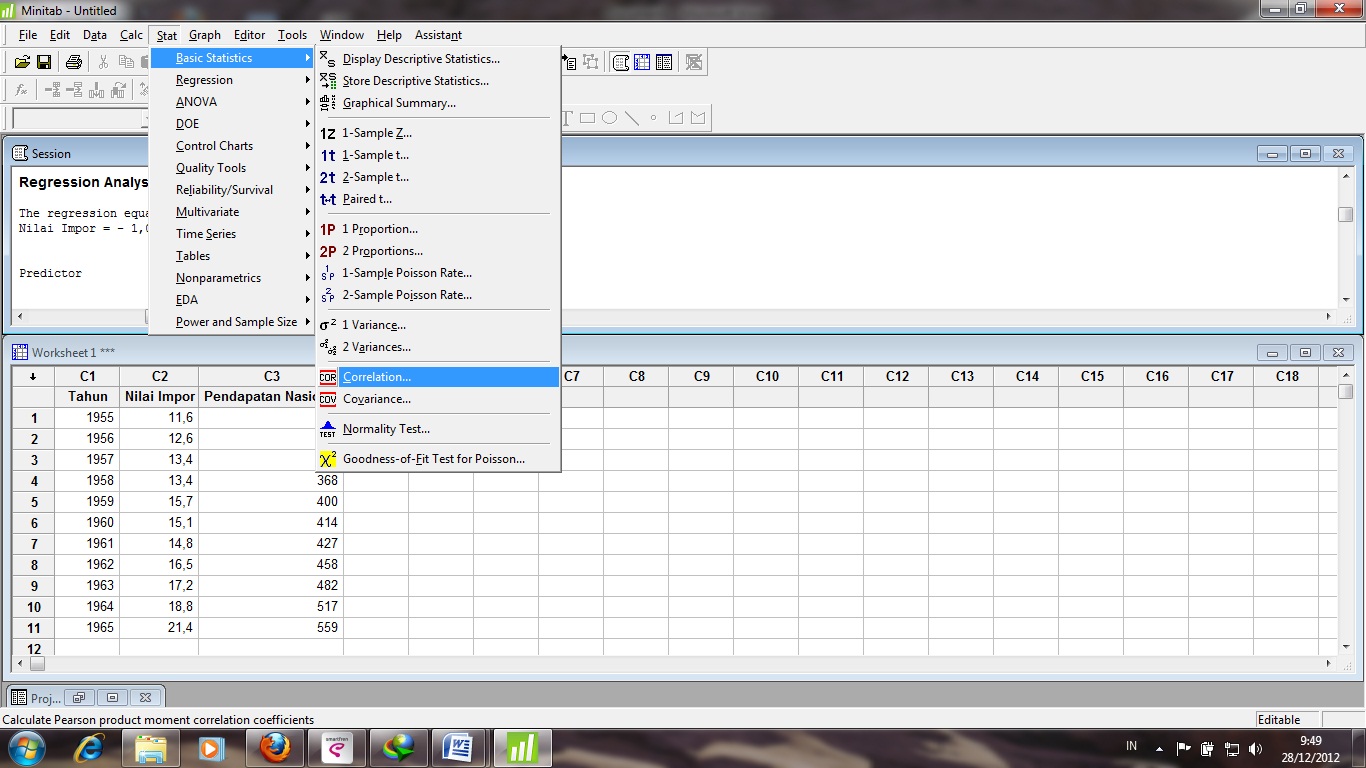Screen dimensions: 1366x768
Task: Click the worksheet data direction arrow cell
Action: coord(34,376)
